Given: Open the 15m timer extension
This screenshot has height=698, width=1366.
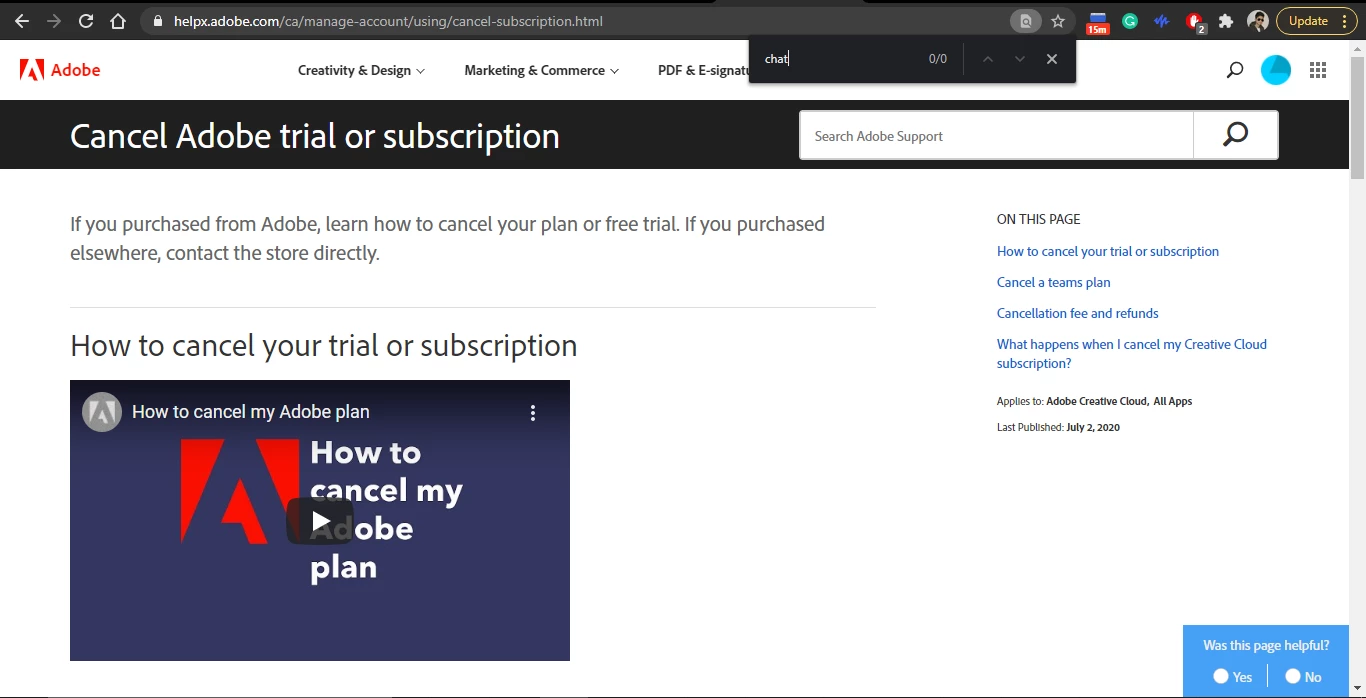Looking at the screenshot, I should (x=1097, y=22).
